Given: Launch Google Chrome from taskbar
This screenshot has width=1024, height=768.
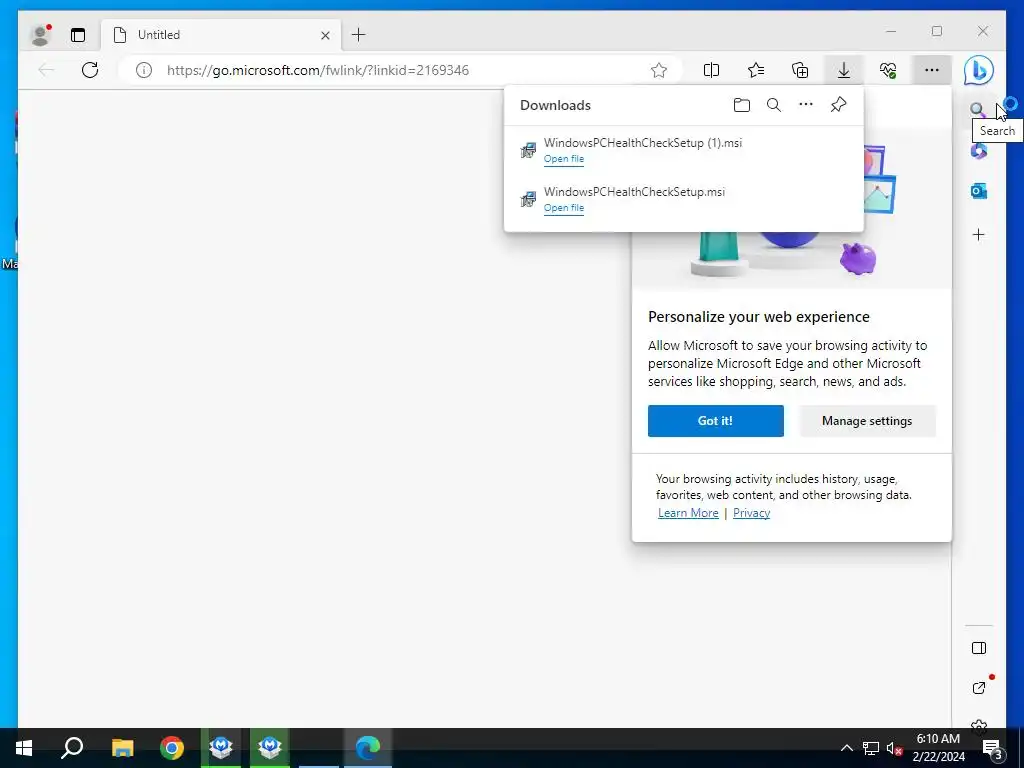Looking at the screenshot, I should (x=172, y=748).
